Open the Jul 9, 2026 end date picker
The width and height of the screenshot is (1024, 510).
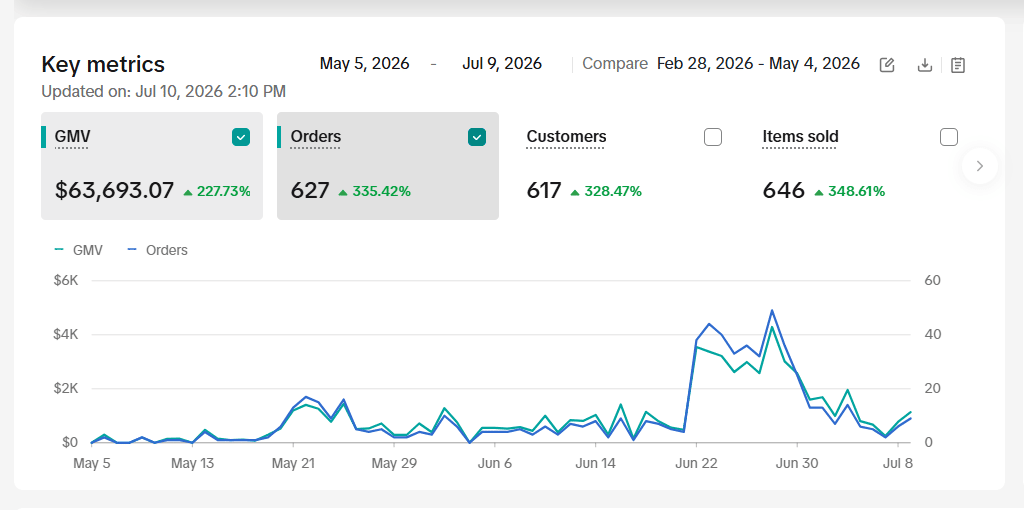click(502, 63)
